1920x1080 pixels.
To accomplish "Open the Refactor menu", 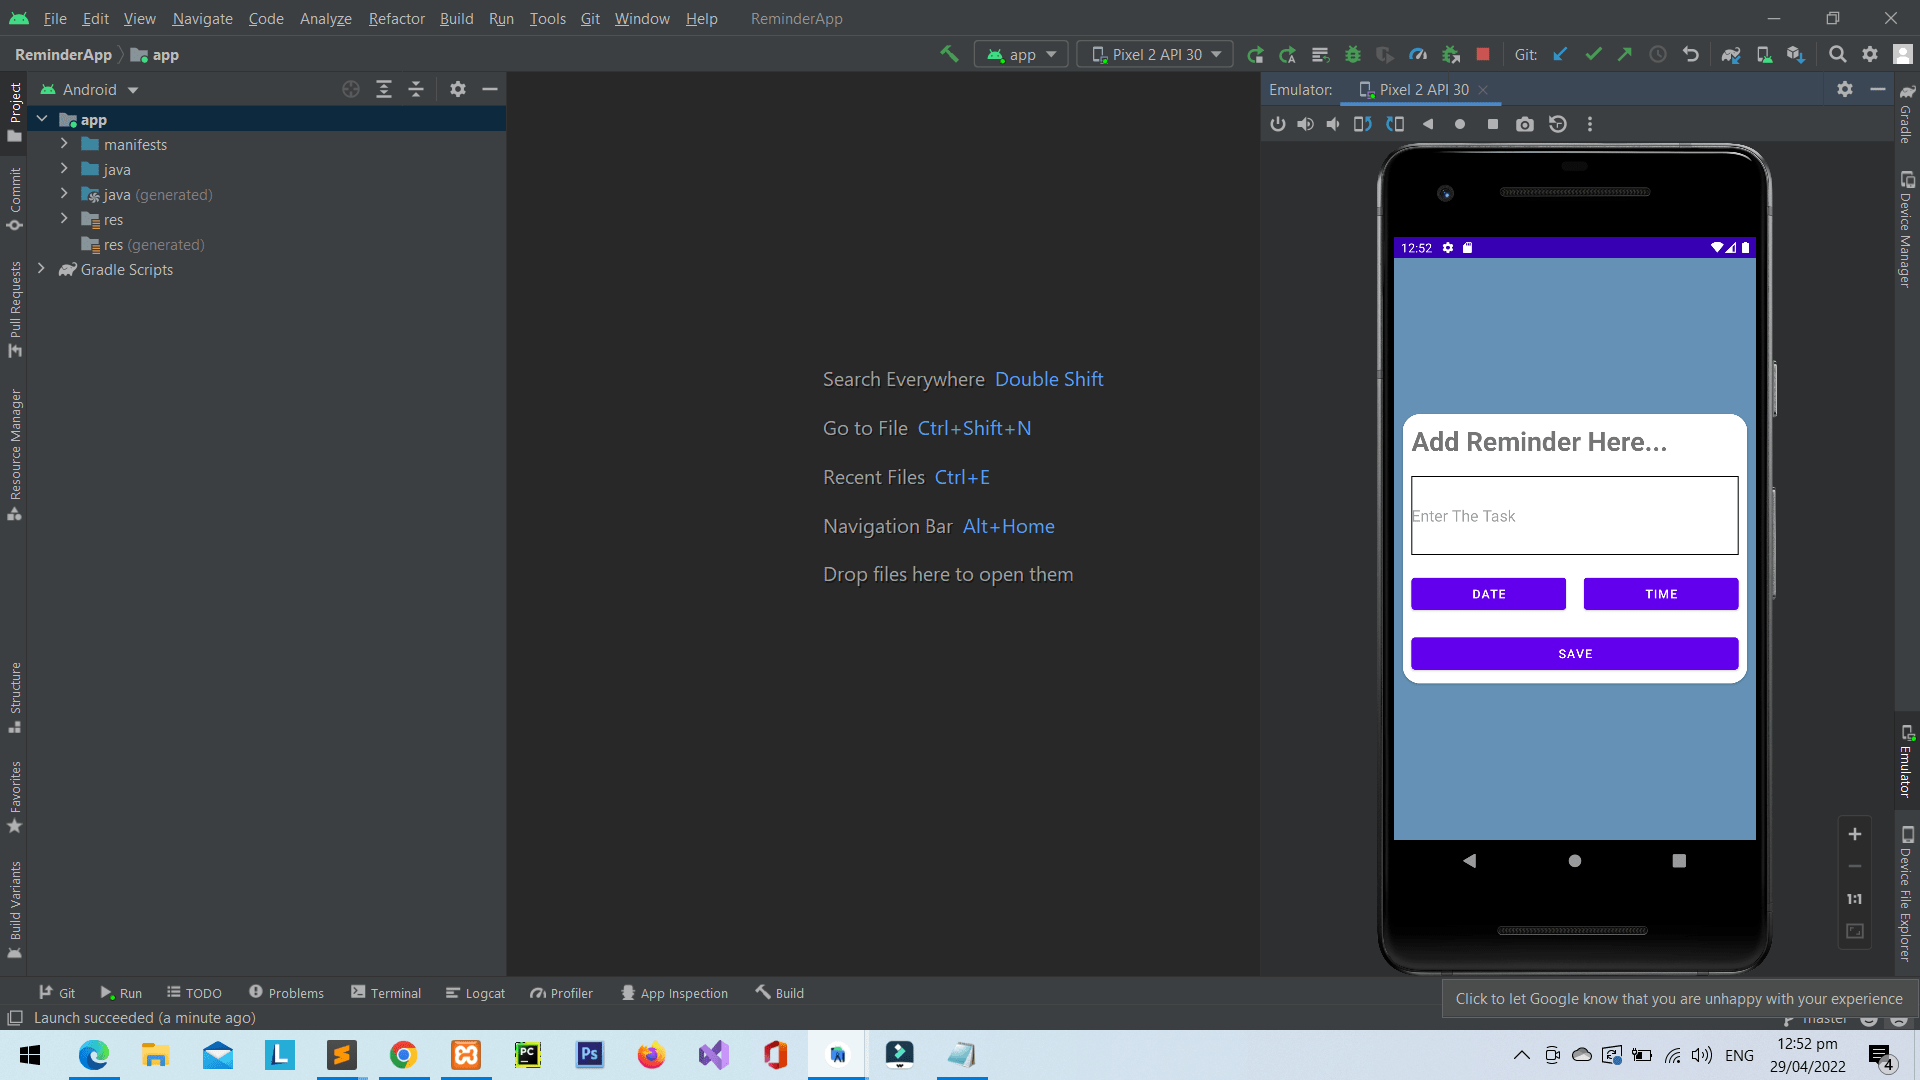I will [396, 18].
